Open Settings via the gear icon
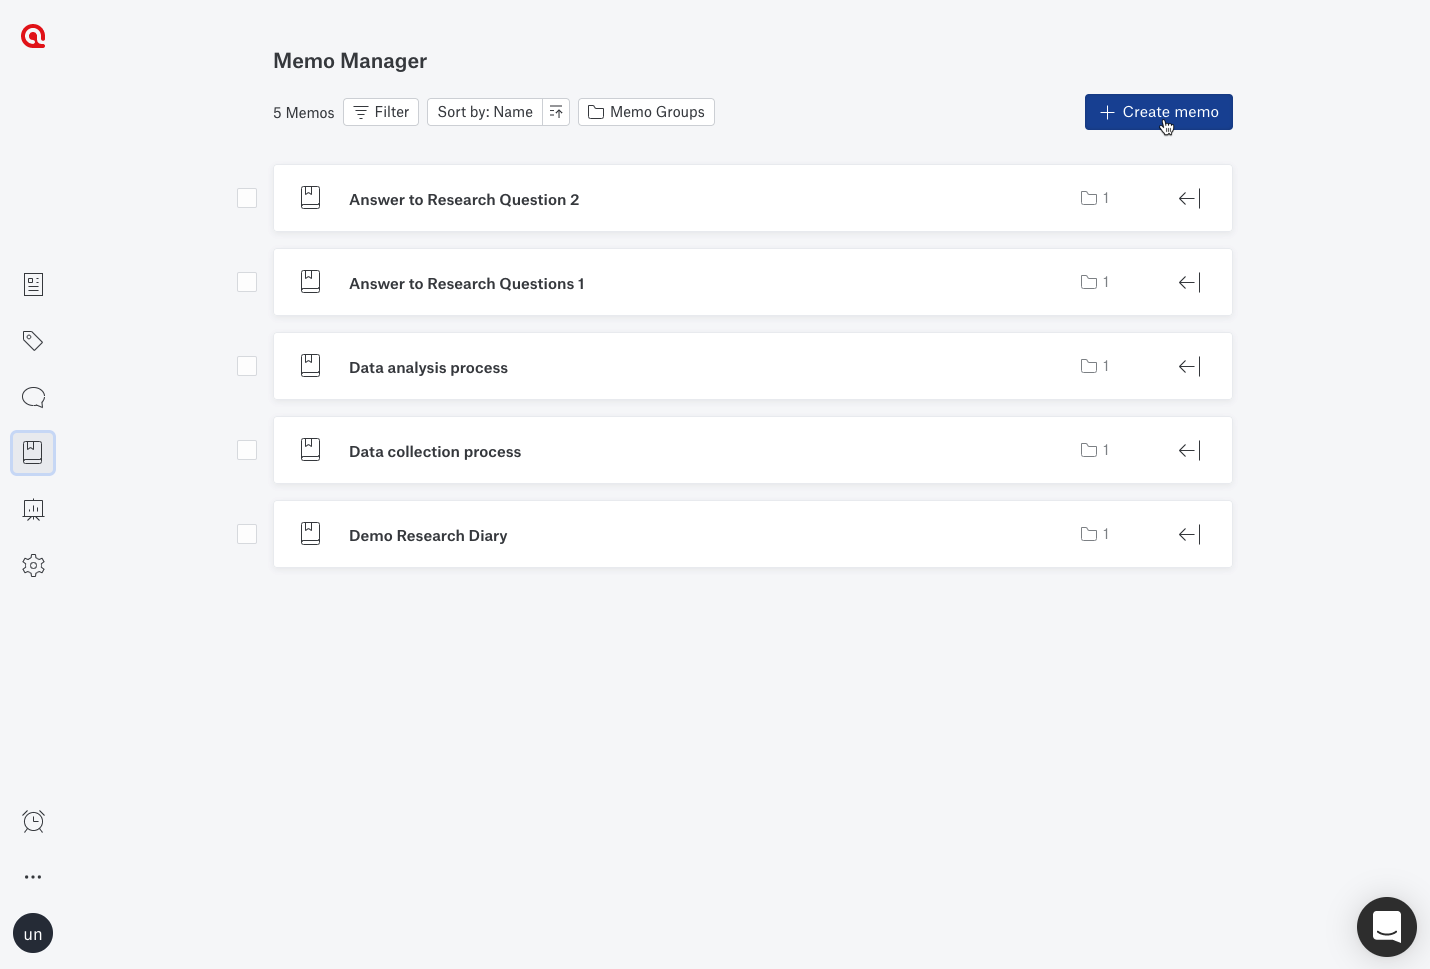 coord(33,565)
